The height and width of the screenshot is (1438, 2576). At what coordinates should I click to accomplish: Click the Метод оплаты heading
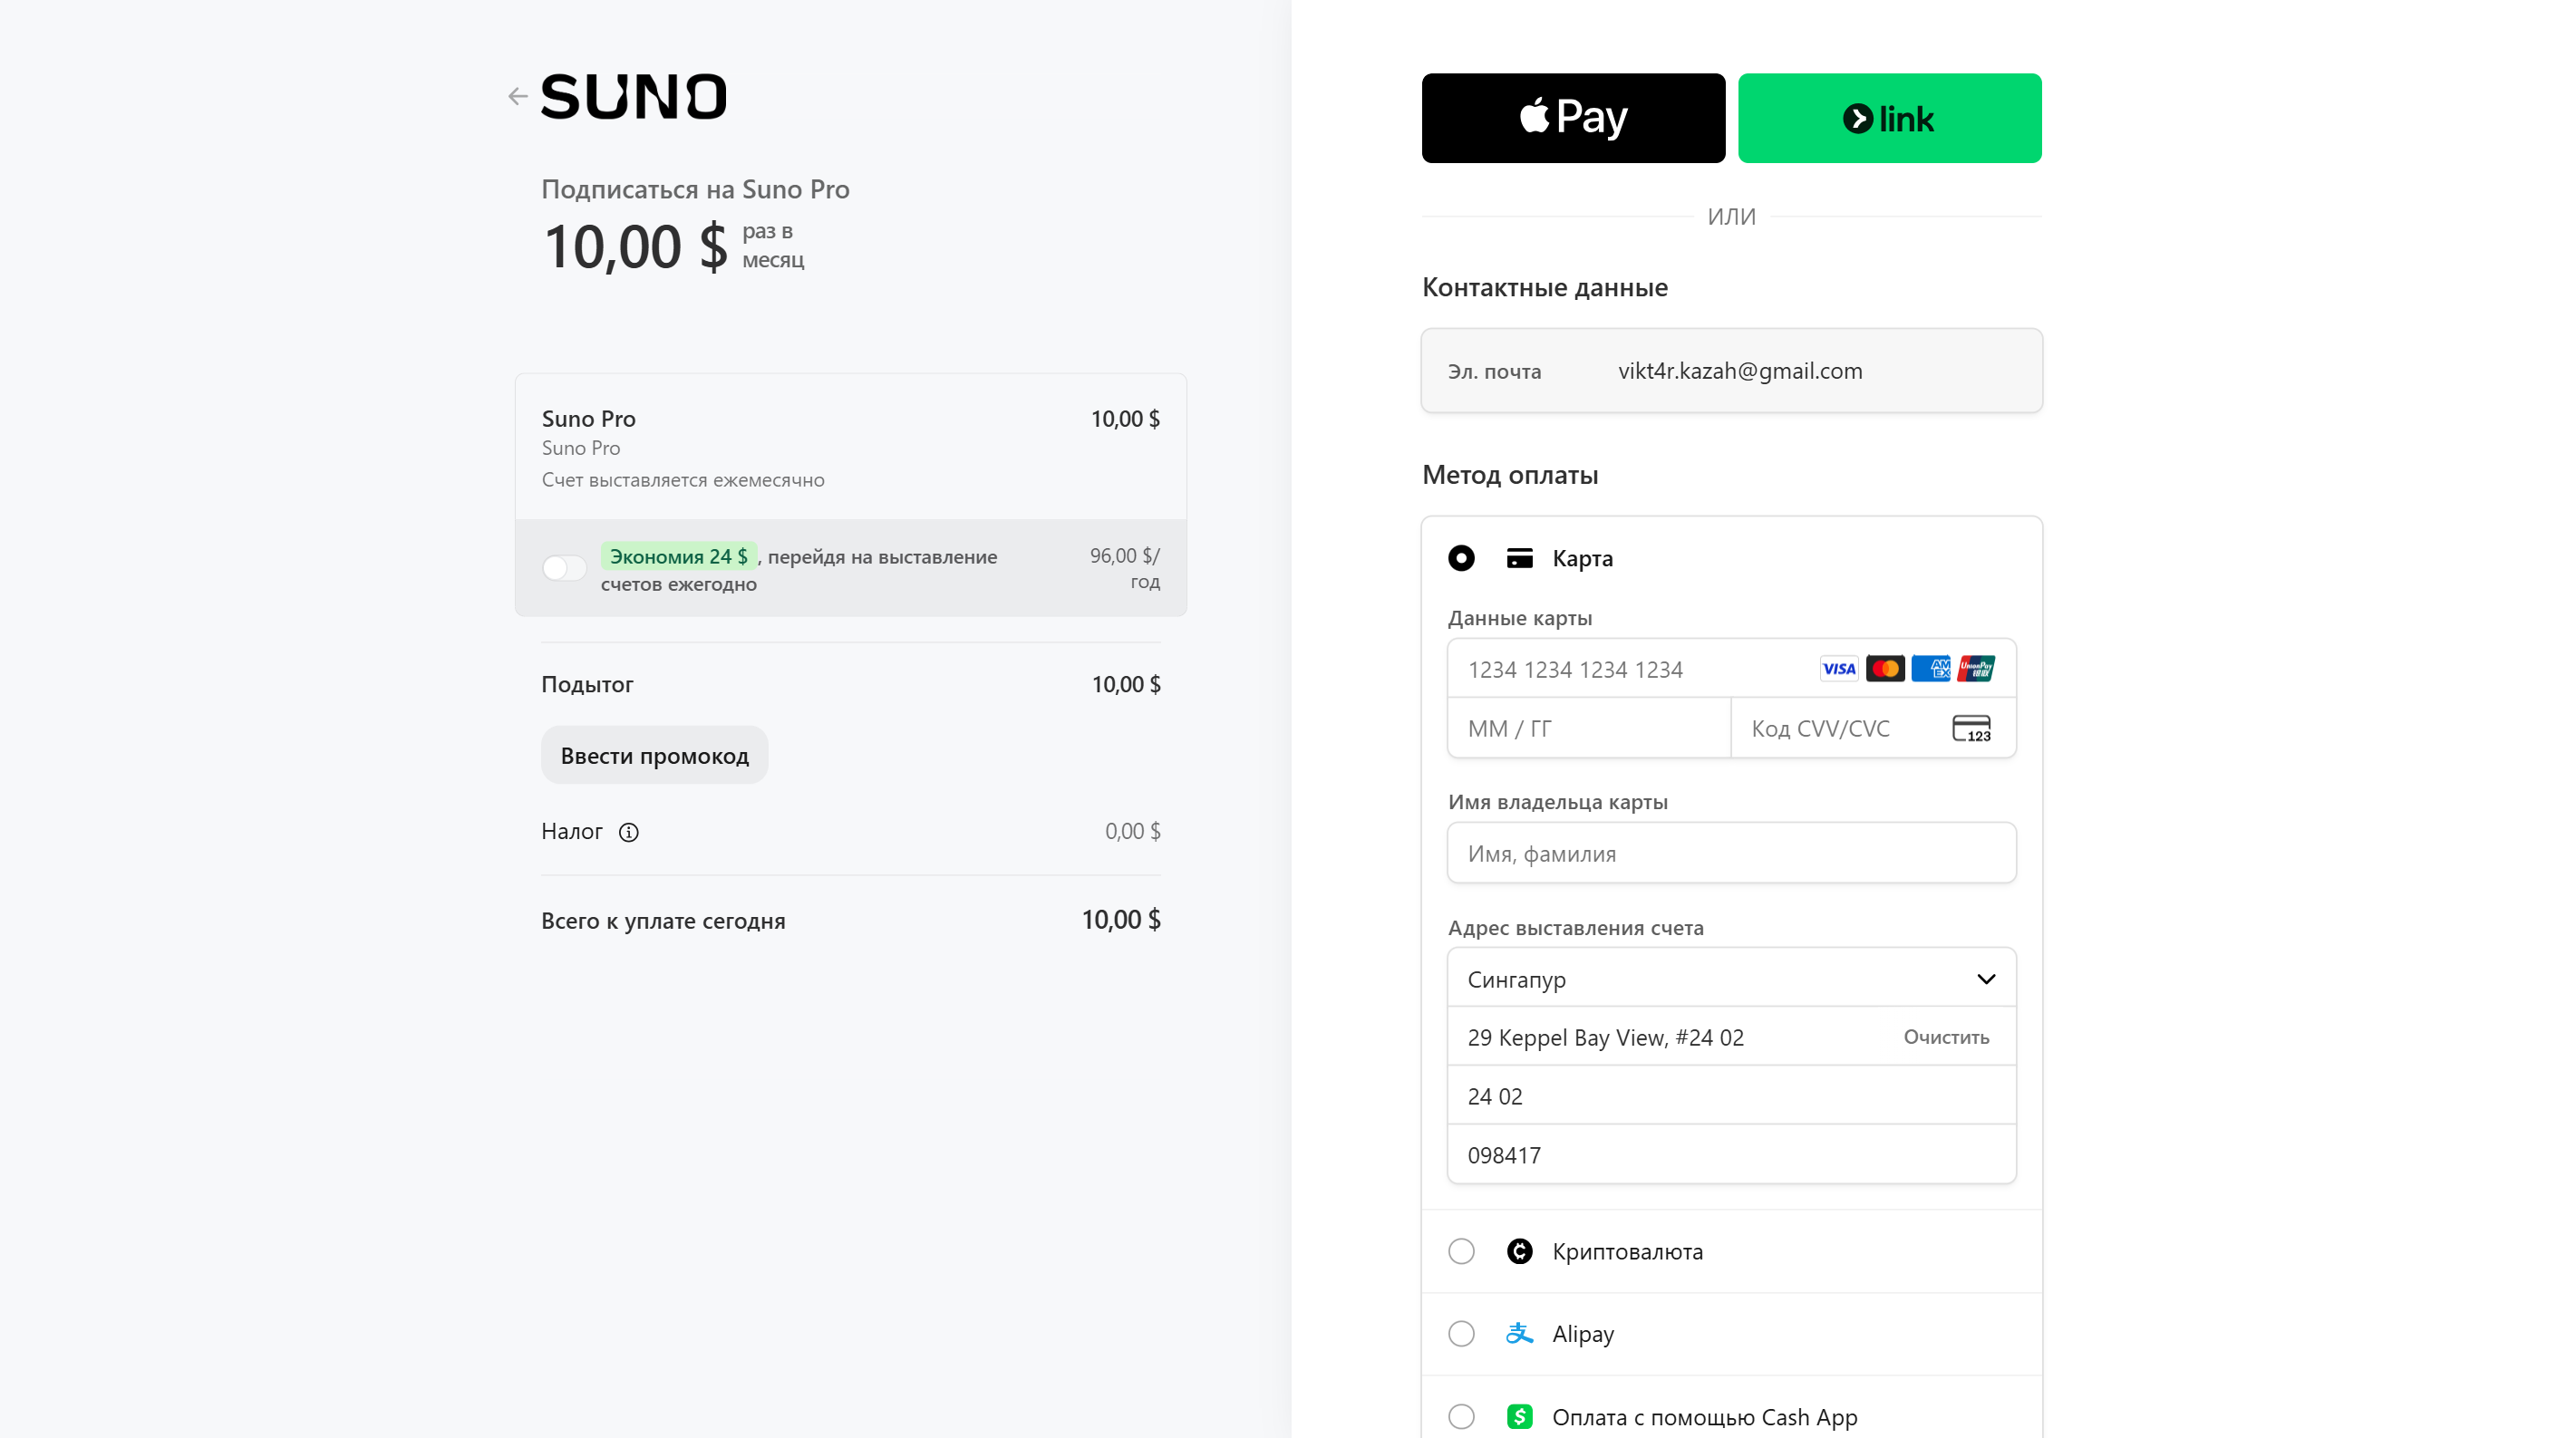click(x=1509, y=474)
